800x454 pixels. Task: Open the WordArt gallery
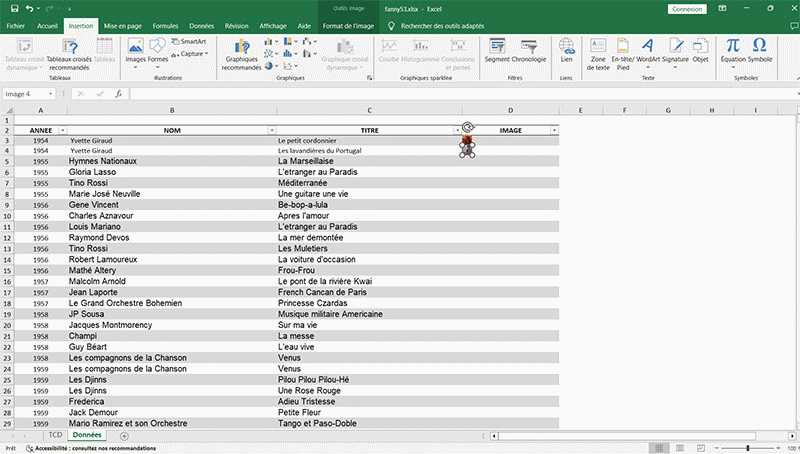click(648, 53)
